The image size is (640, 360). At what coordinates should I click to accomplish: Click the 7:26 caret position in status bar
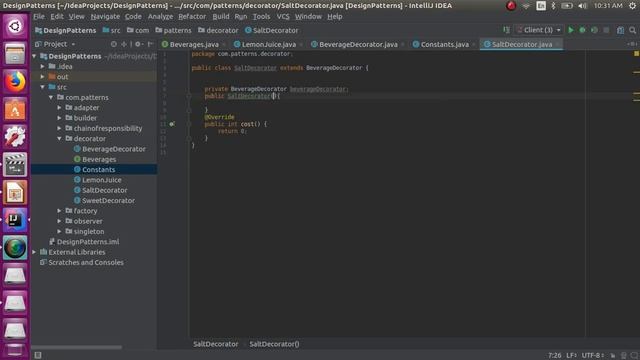coord(554,356)
